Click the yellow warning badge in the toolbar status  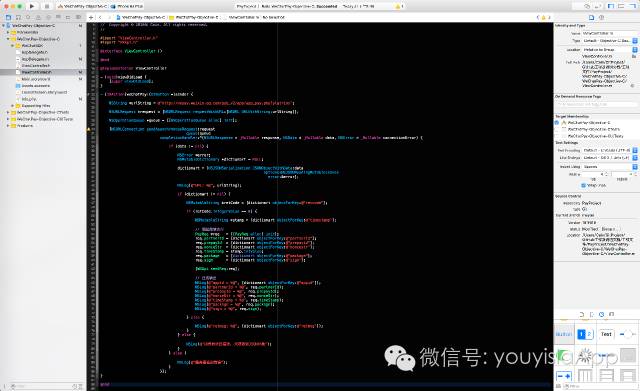click(x=399, y=6)
